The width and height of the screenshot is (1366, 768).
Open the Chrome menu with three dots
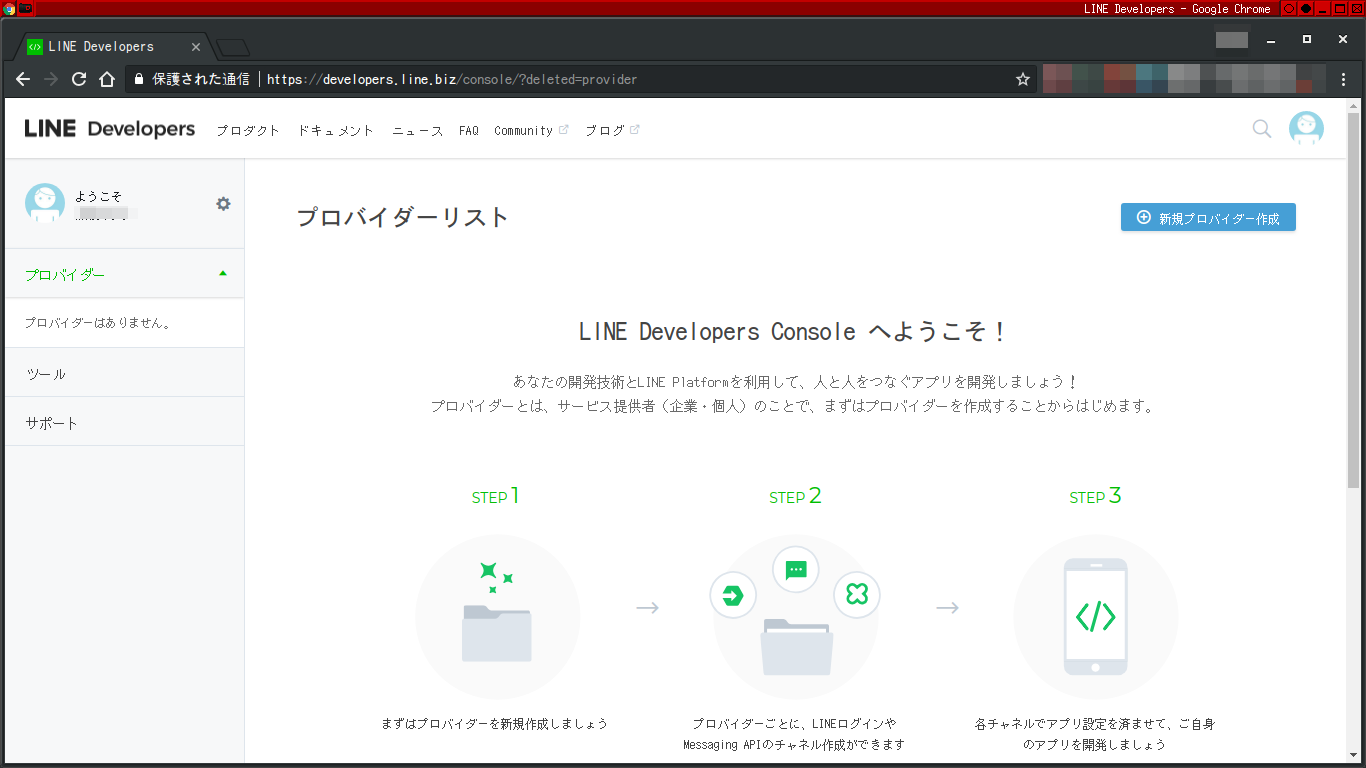[x=1344, y=79]
